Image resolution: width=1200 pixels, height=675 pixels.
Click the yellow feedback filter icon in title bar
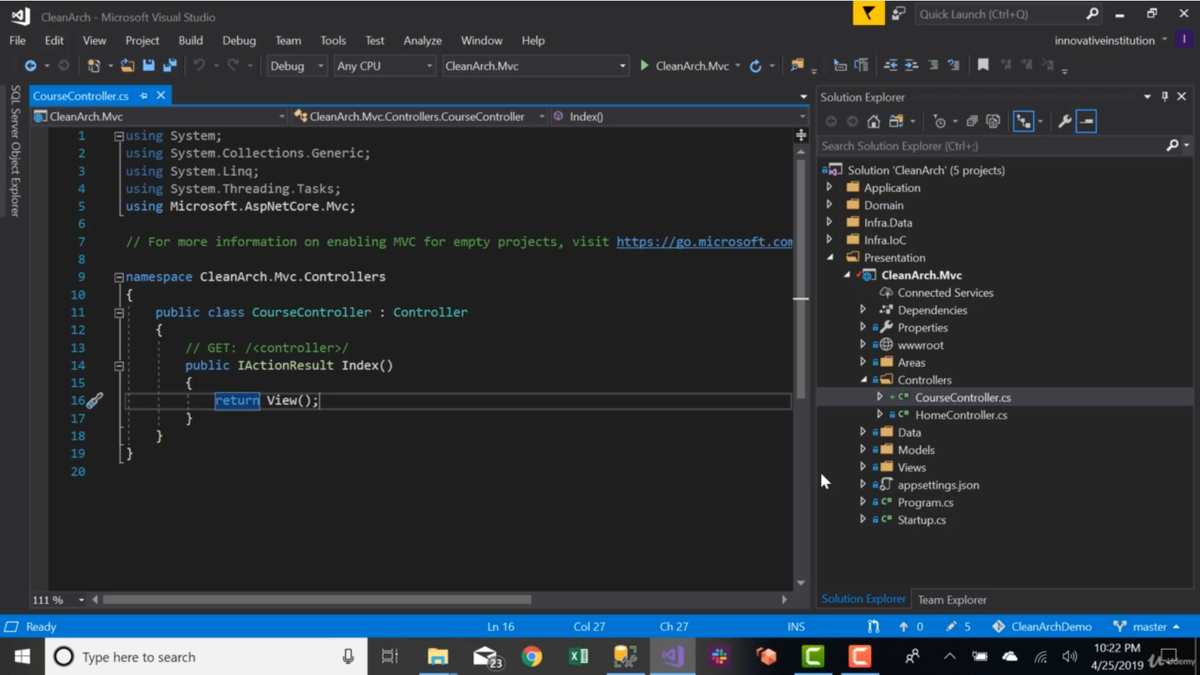coord(868,14)
